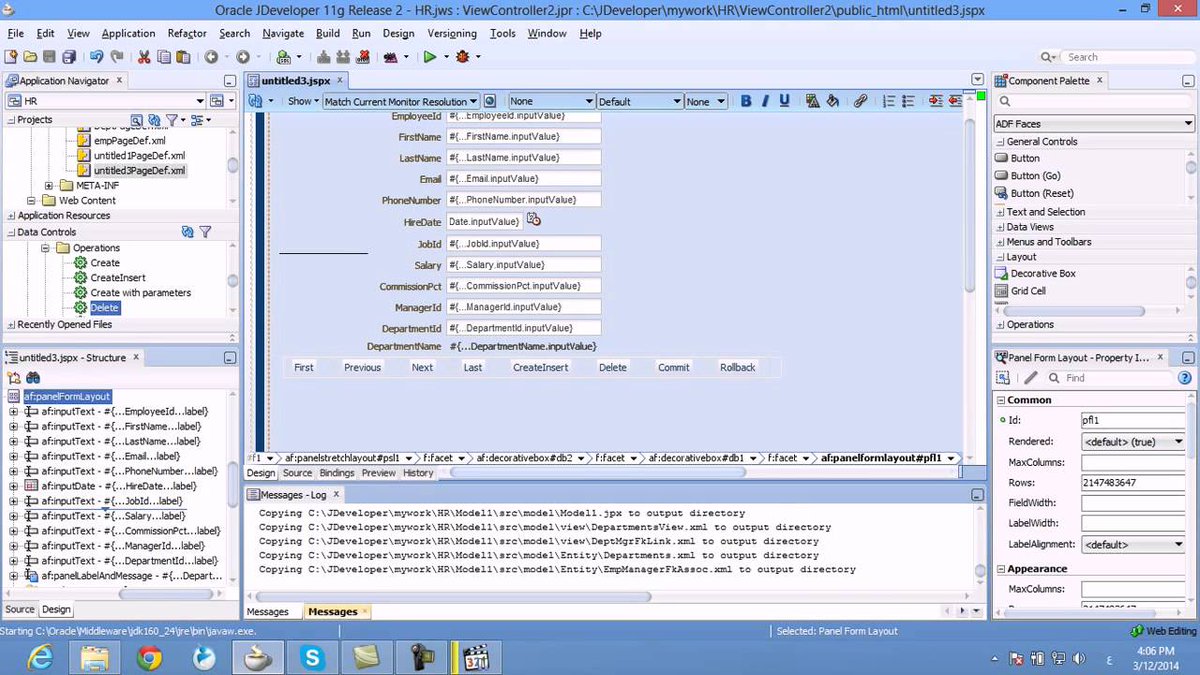Apply Italic formatting in editor toolbar
This screenshot has height=675, width=1200.
click(765, 101)
